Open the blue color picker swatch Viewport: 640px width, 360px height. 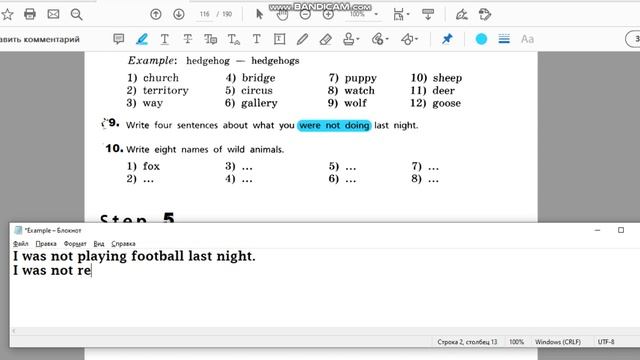[x=481, y=39]
